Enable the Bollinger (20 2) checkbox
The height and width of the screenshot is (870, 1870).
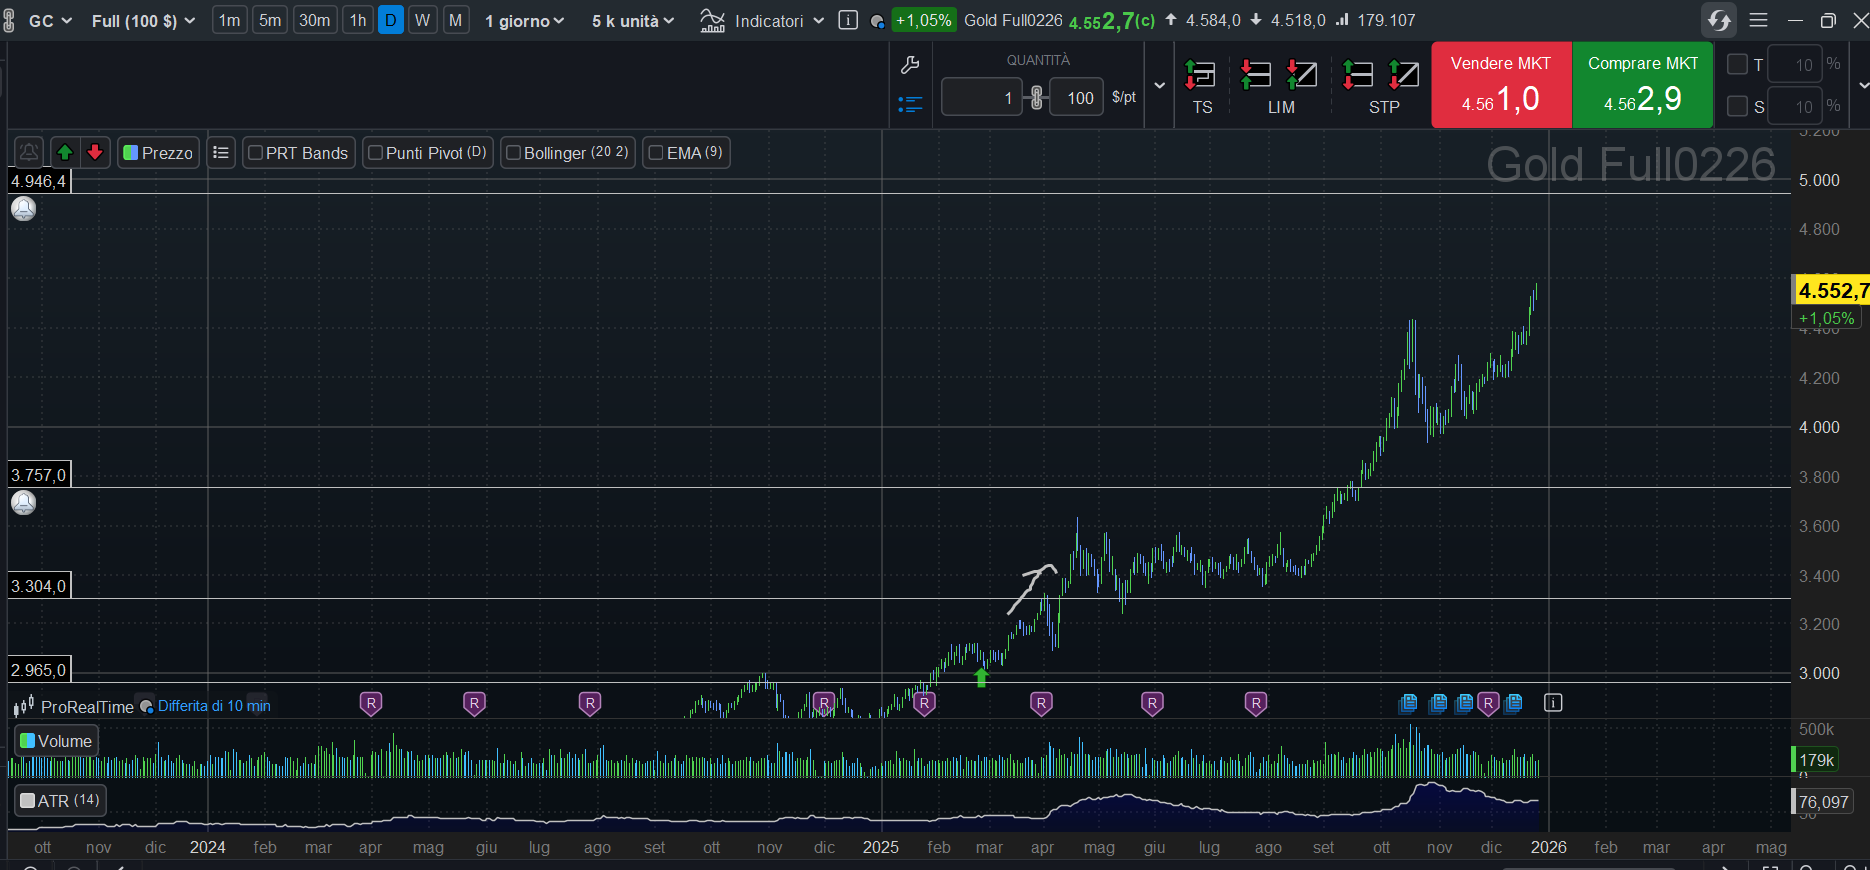pos(514,153)
